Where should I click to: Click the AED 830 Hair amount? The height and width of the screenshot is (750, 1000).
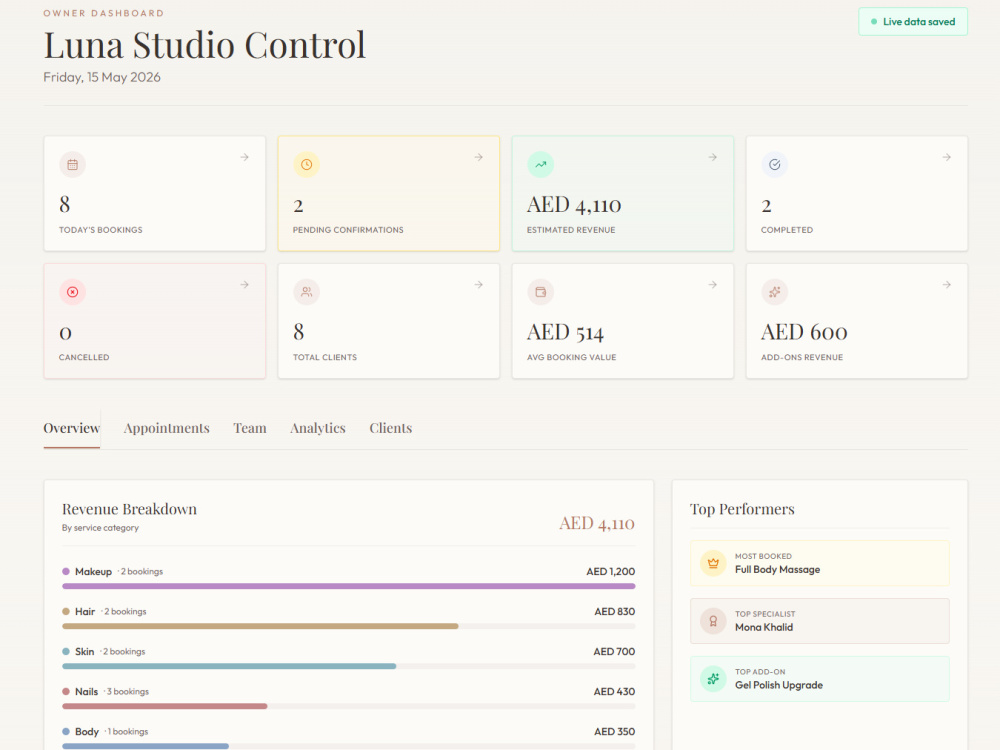614,612
